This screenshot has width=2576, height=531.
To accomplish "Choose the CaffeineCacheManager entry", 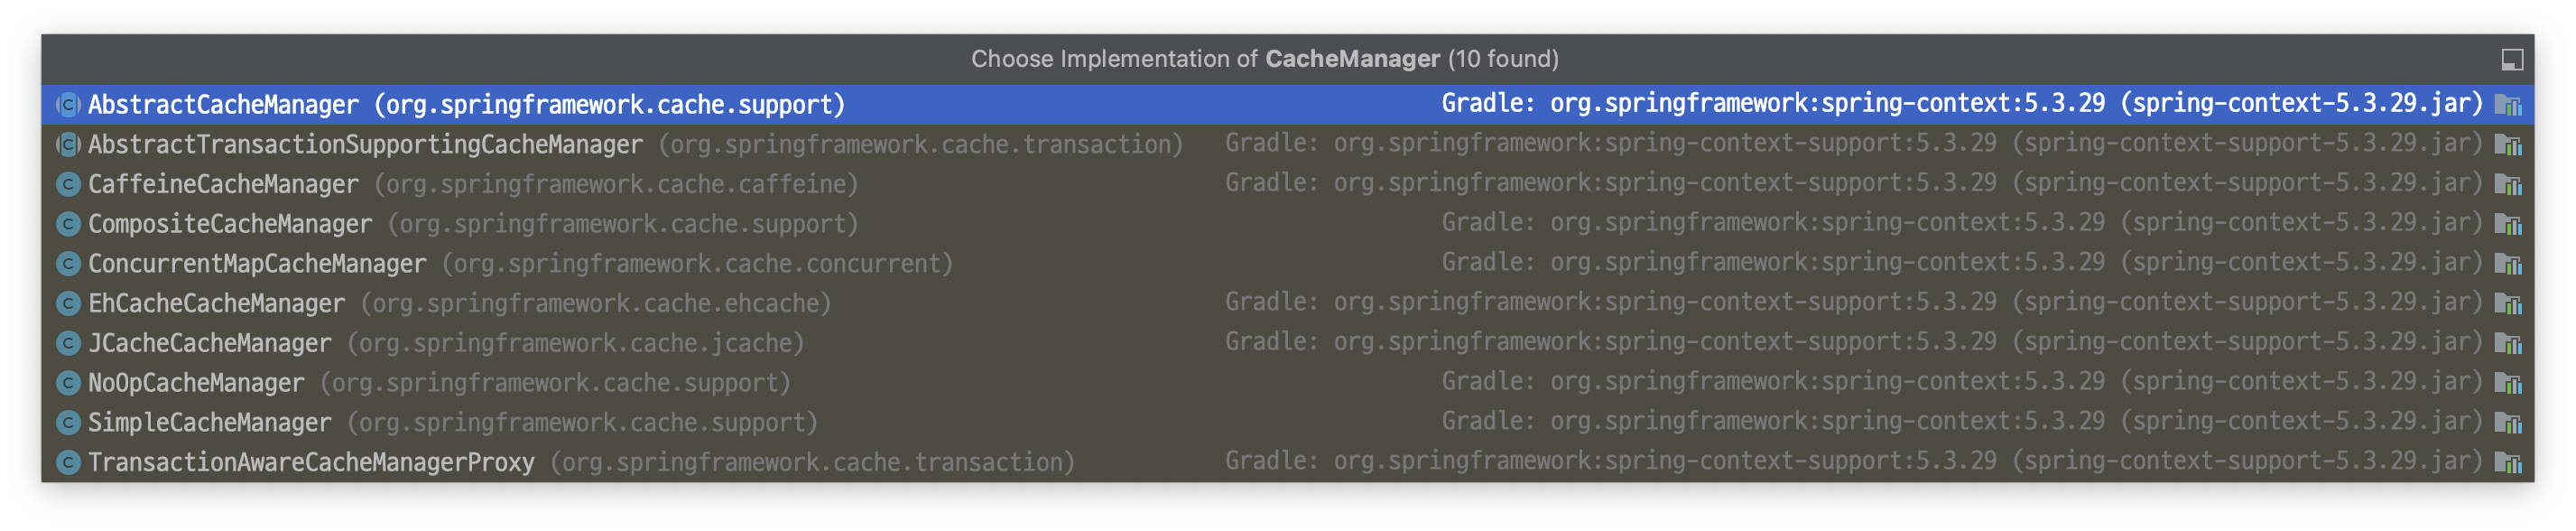I will (1287, 184).
